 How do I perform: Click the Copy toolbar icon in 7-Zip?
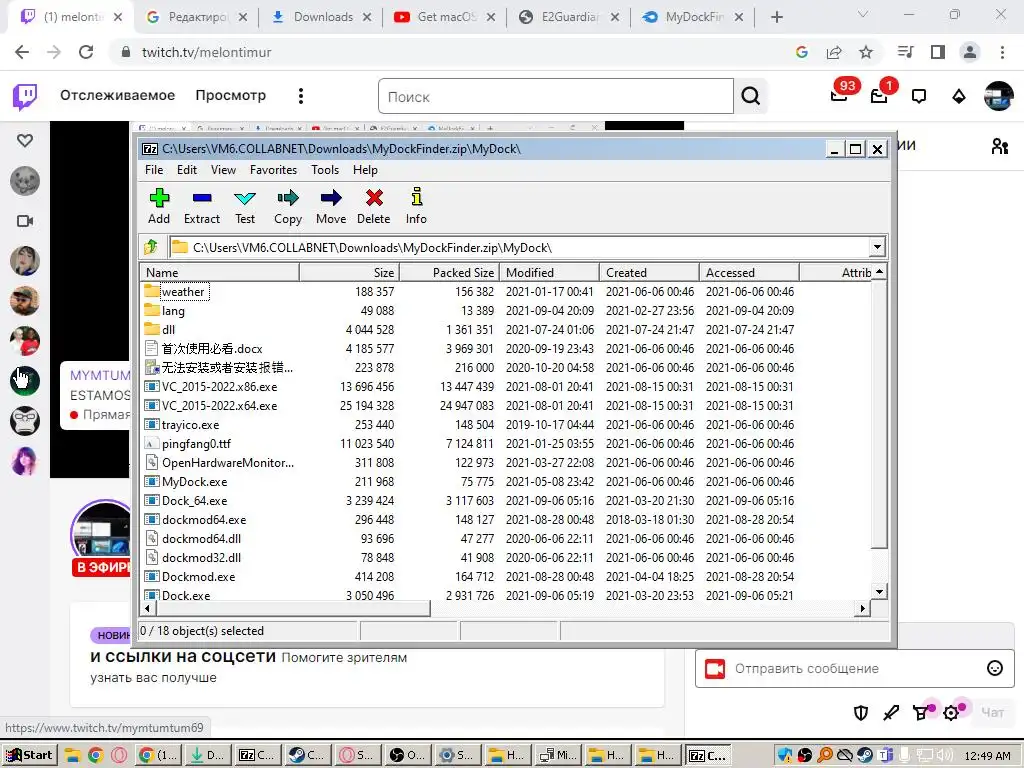tap(288, 206)
